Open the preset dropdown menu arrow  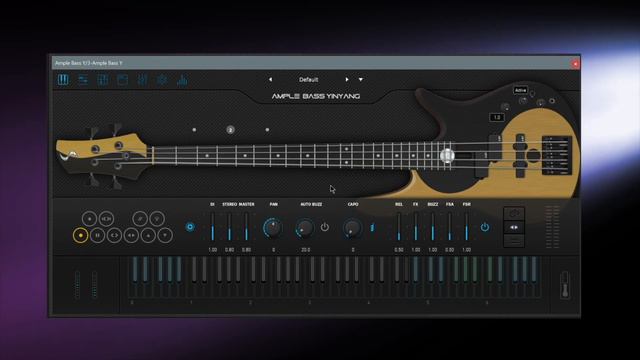[x=361, y=80]
